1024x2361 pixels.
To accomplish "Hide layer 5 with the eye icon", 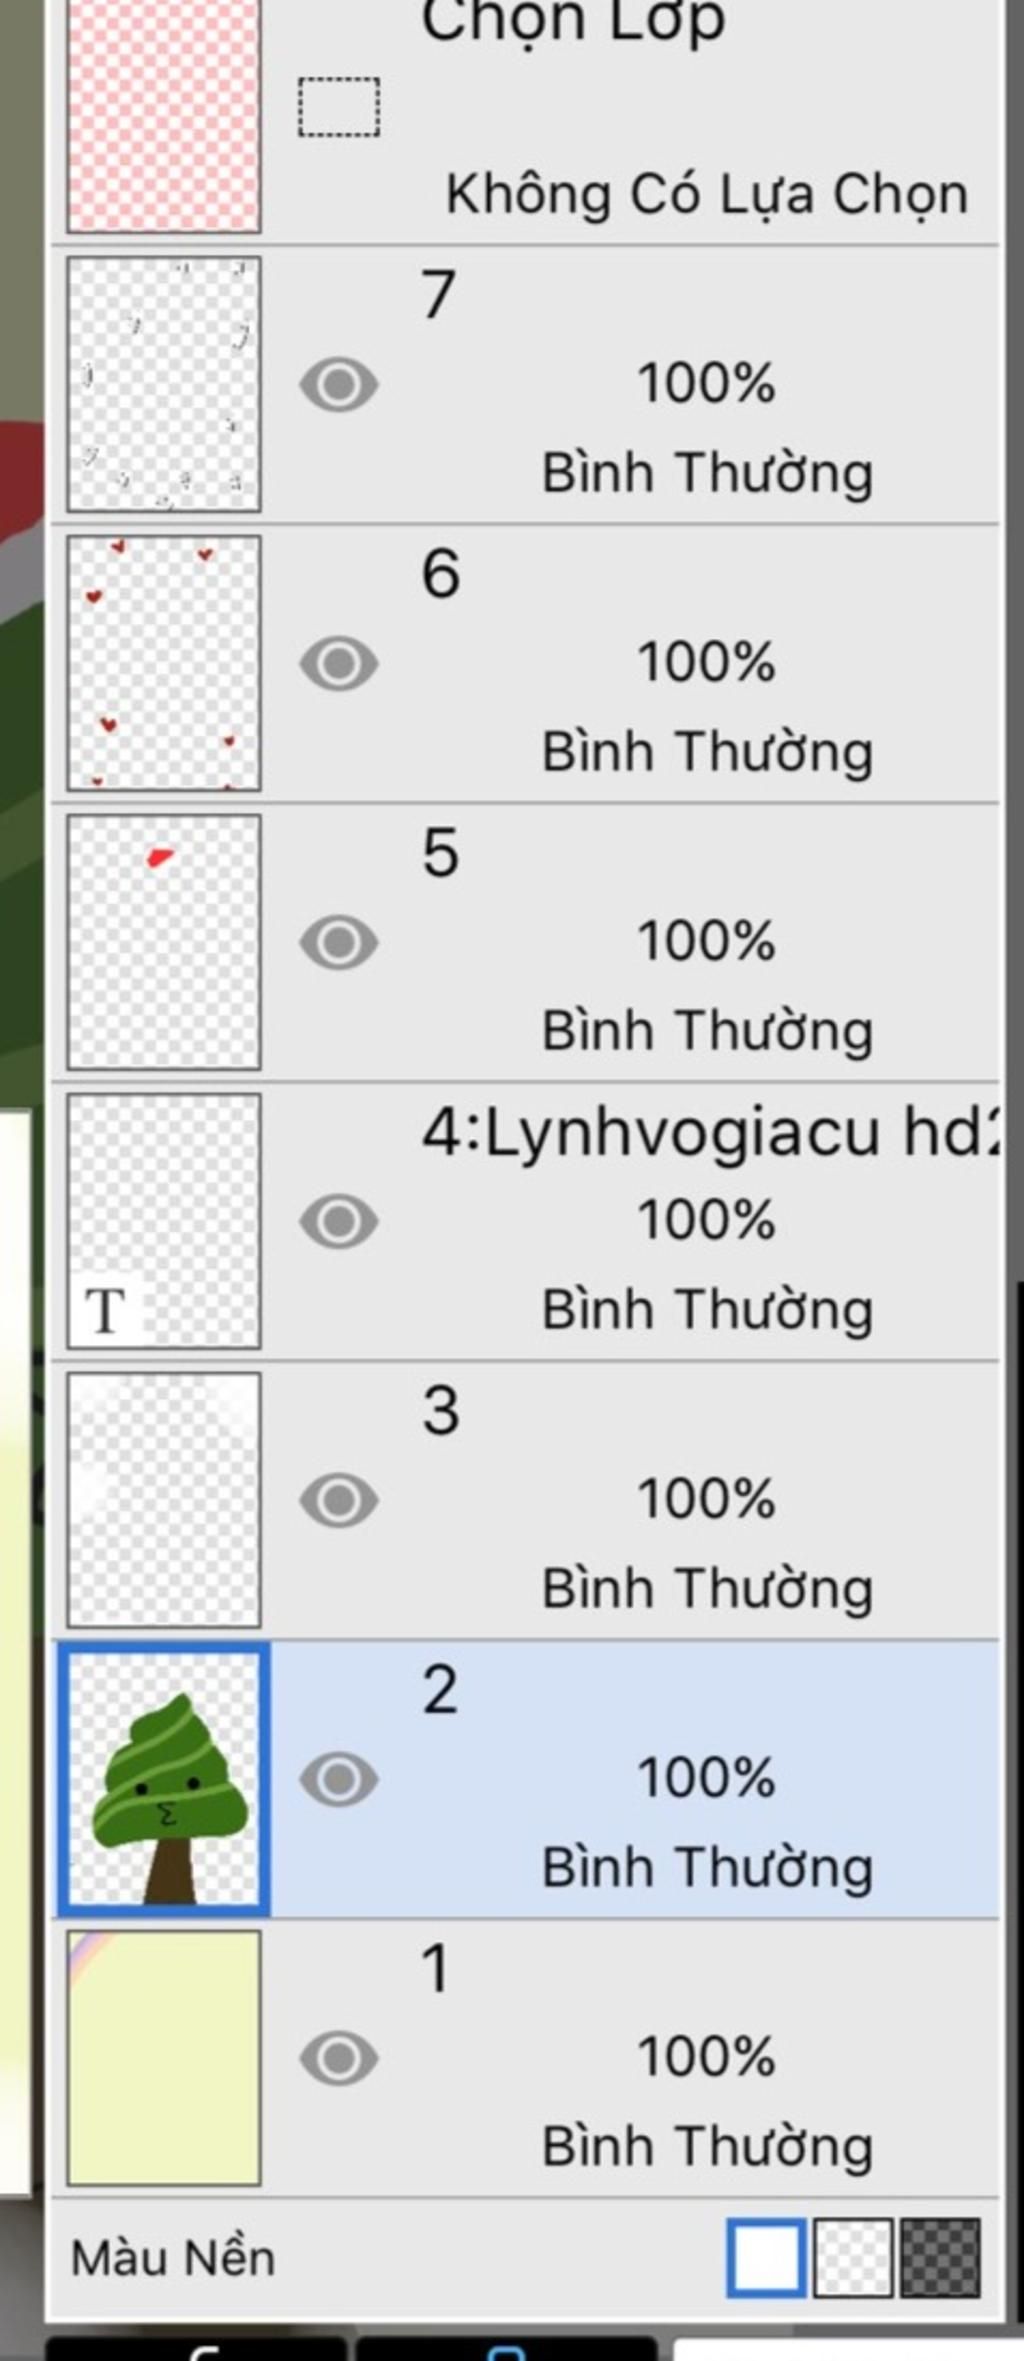I will point(339,943).
